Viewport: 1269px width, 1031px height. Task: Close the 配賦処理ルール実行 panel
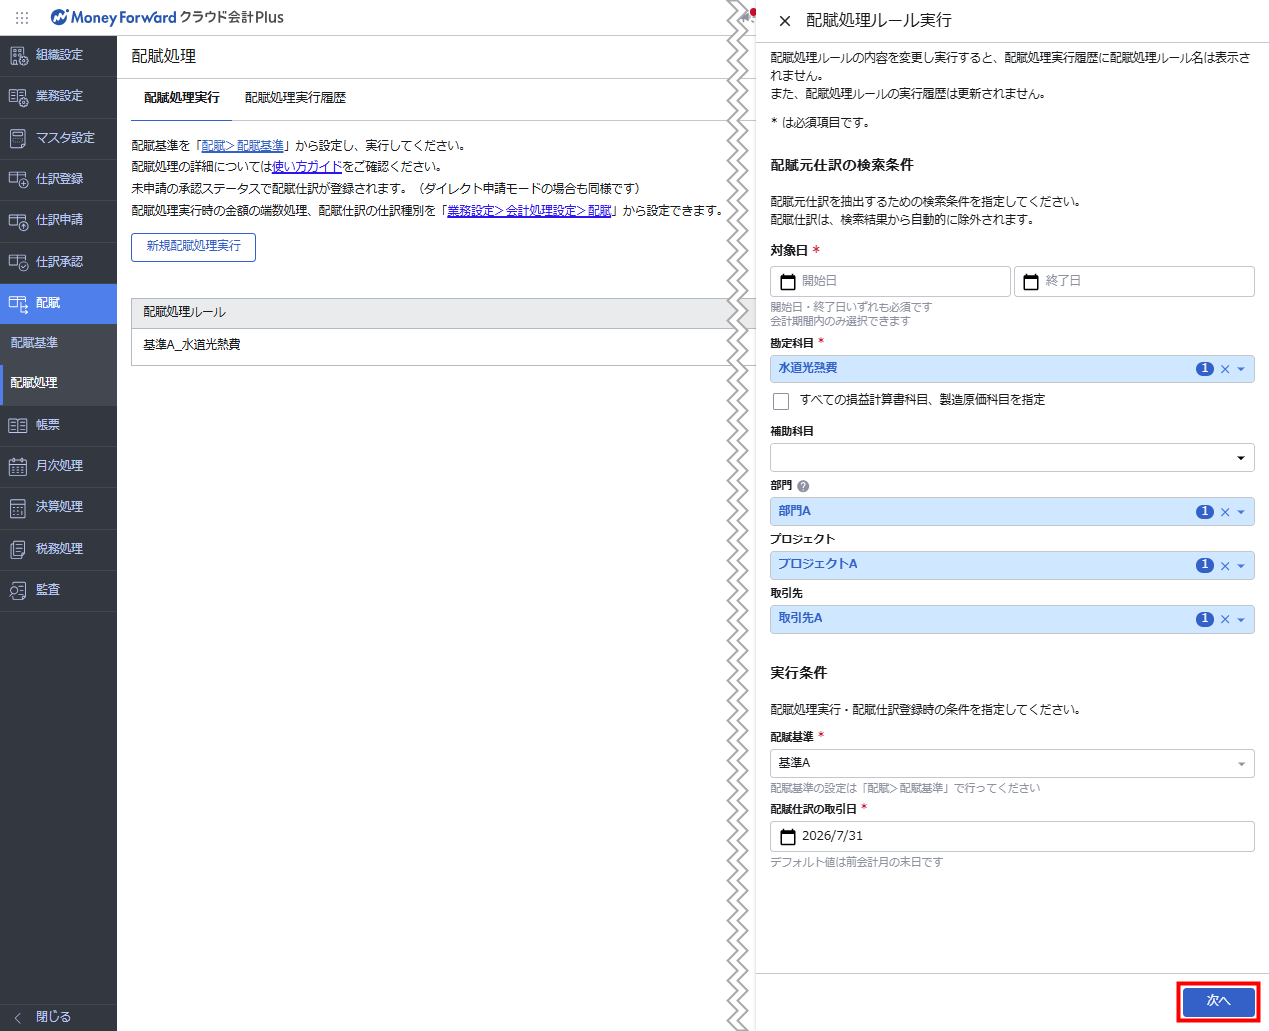(x=785, y=21)
